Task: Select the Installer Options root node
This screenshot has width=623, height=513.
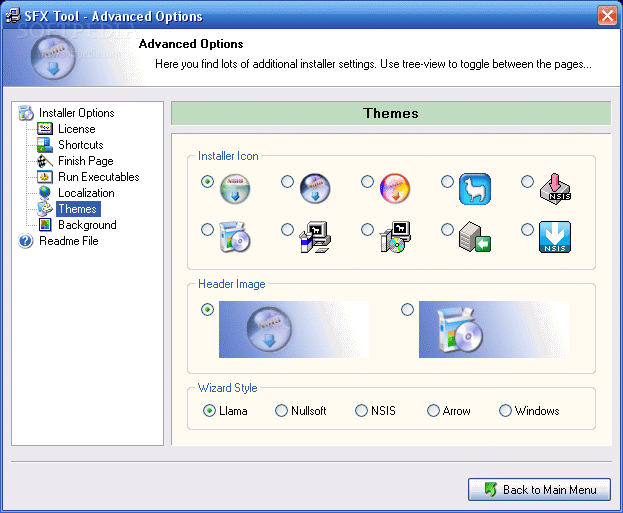Action: pyautogui.click(x=77, y=113)
